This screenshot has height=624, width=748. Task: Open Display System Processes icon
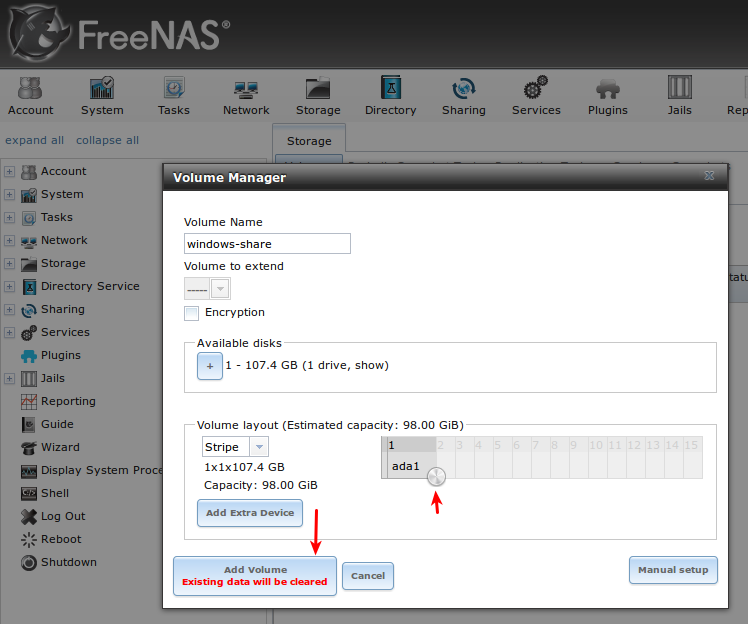[x=29, y=471]
